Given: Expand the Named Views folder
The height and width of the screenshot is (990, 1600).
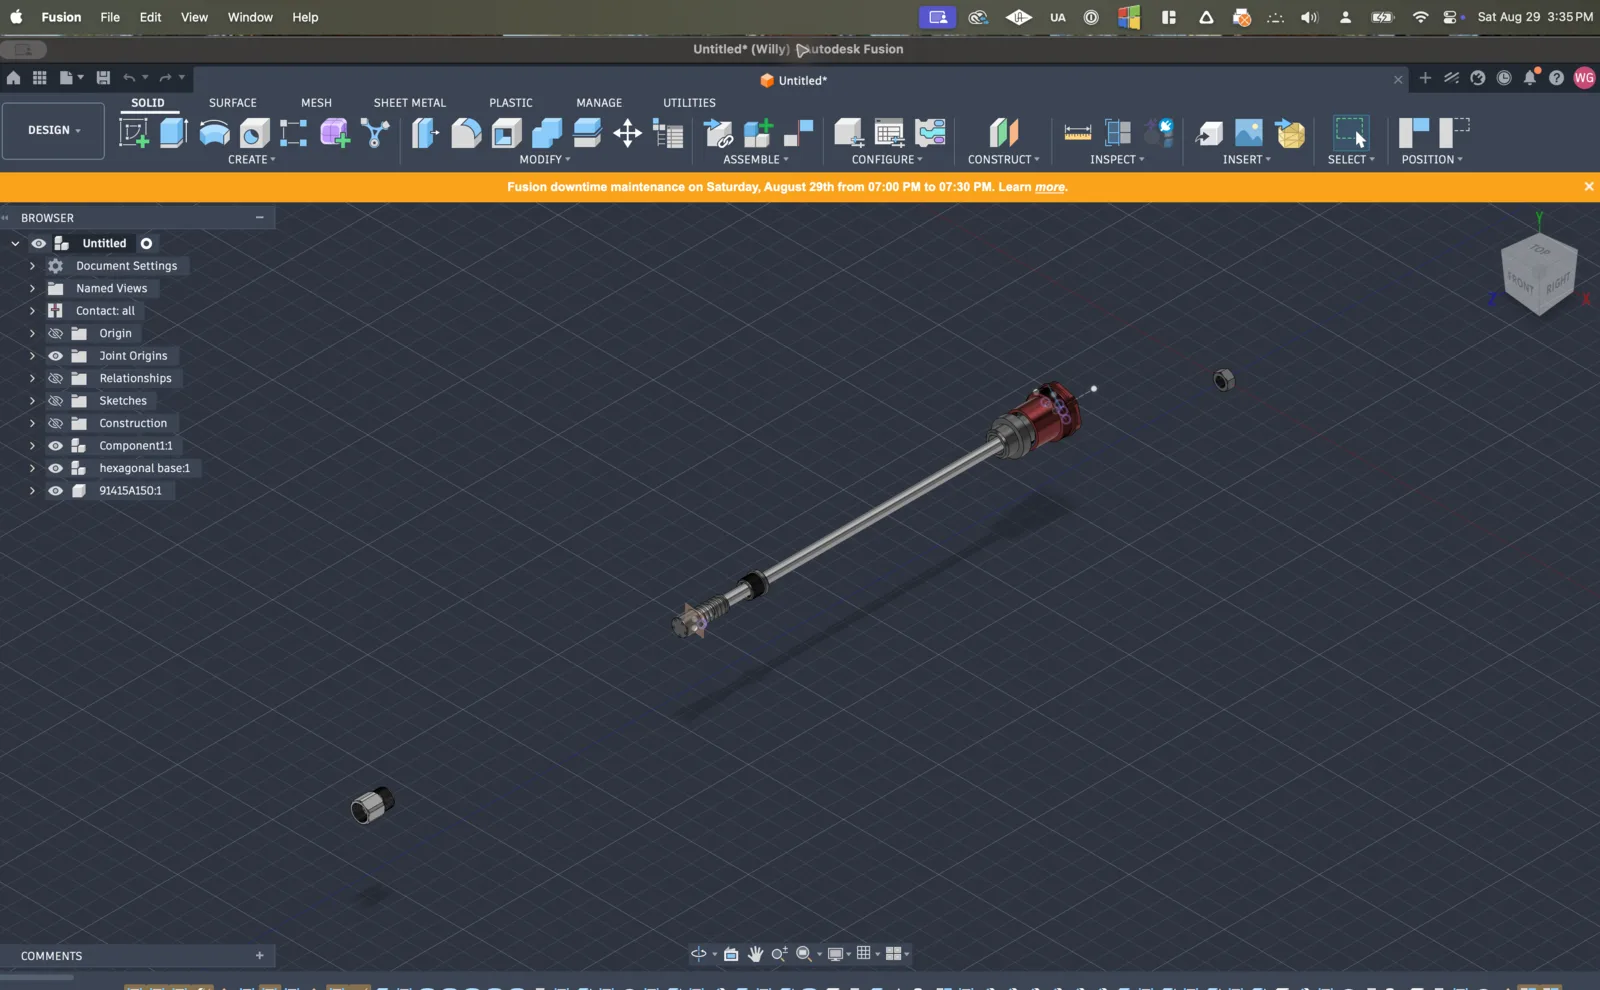Looking at the screenshot, I should click(x=32, y=288).
